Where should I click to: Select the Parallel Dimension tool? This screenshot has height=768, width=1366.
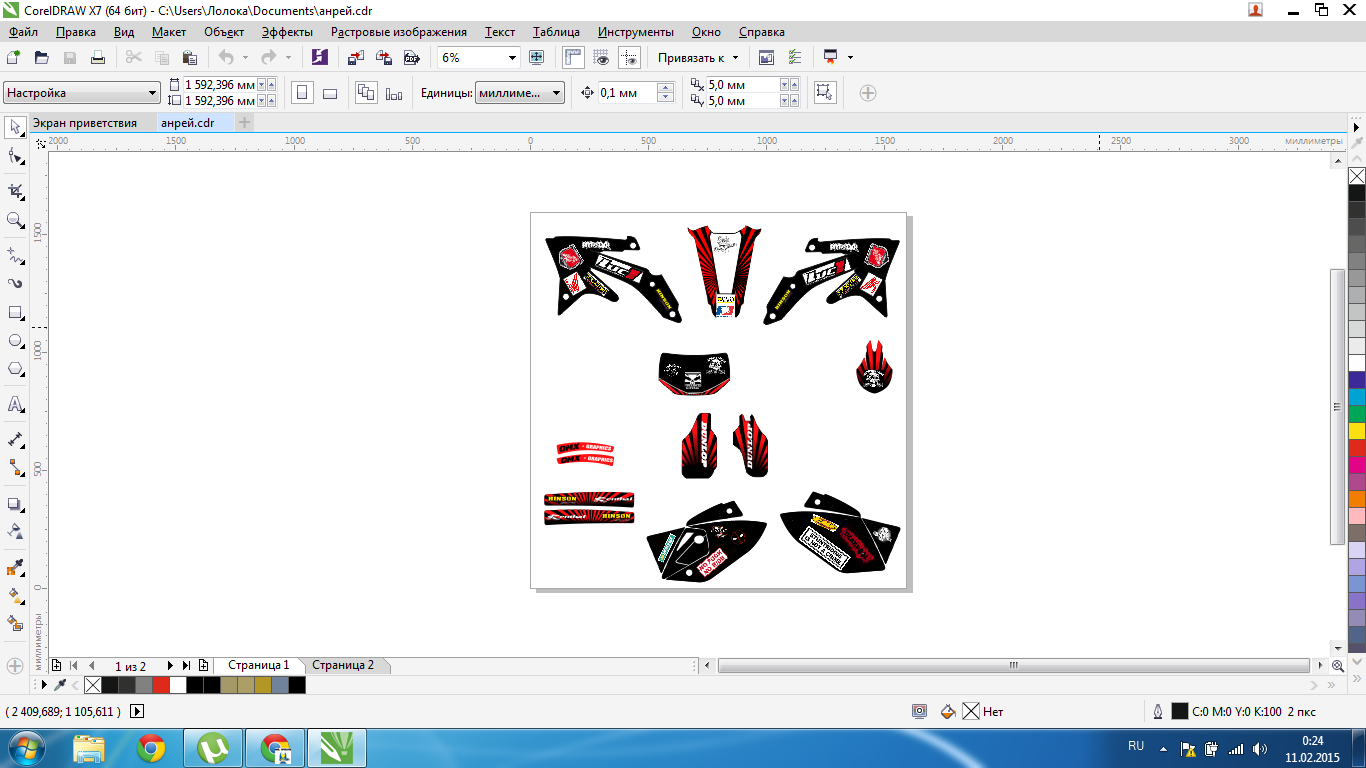15,439
